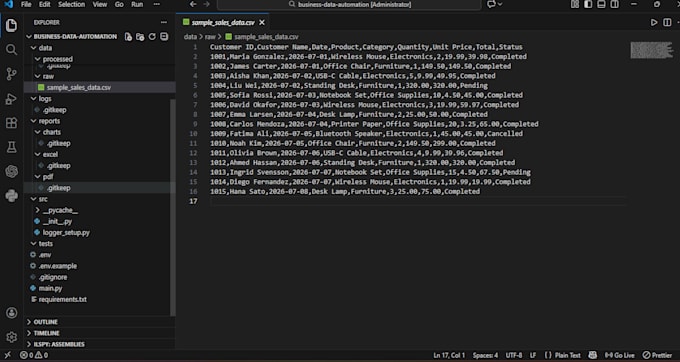Open the Explorer views and more actions menu
The width and height of the screenshot is (680, 362).
(163, 22)
